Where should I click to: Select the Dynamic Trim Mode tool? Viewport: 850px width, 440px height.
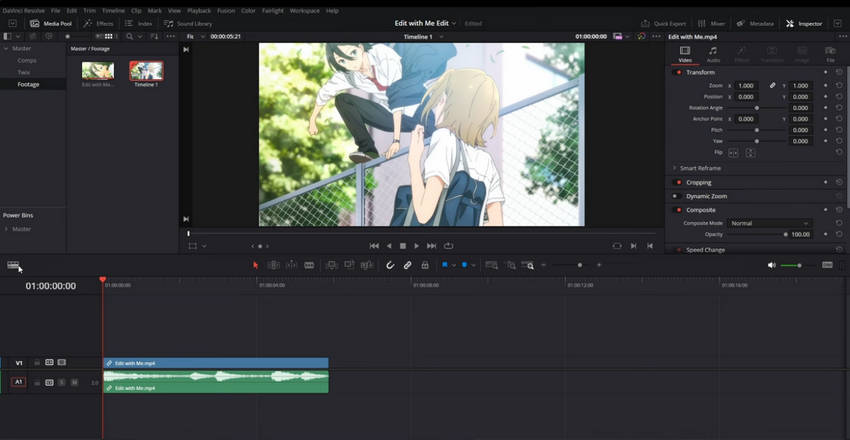tap(292, 265)
